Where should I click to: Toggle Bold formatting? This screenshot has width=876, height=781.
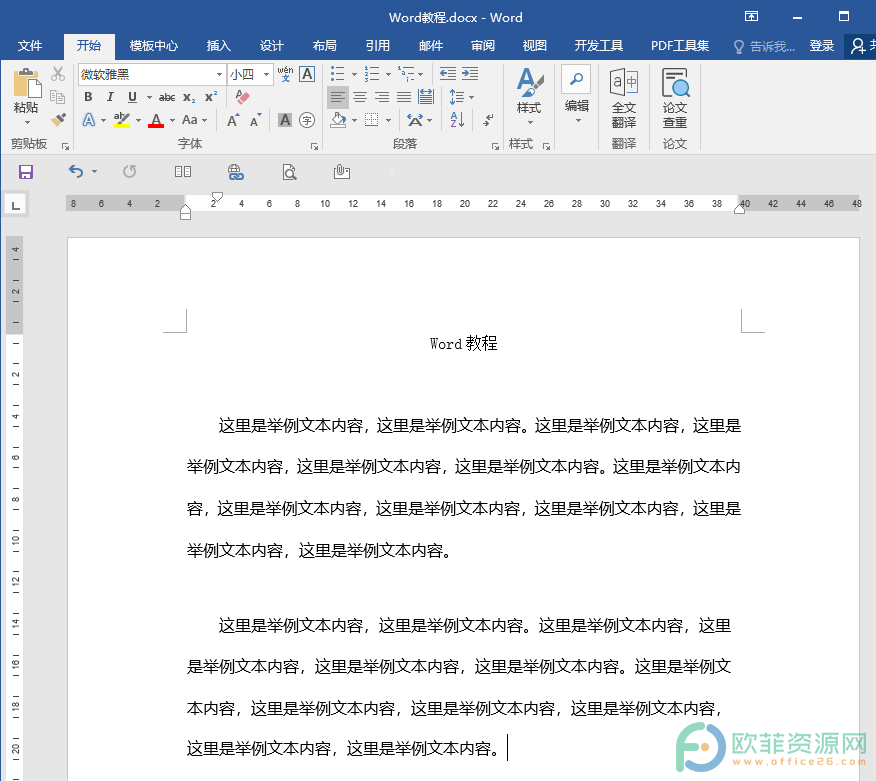pyautogui.click(x=88, y=97)
